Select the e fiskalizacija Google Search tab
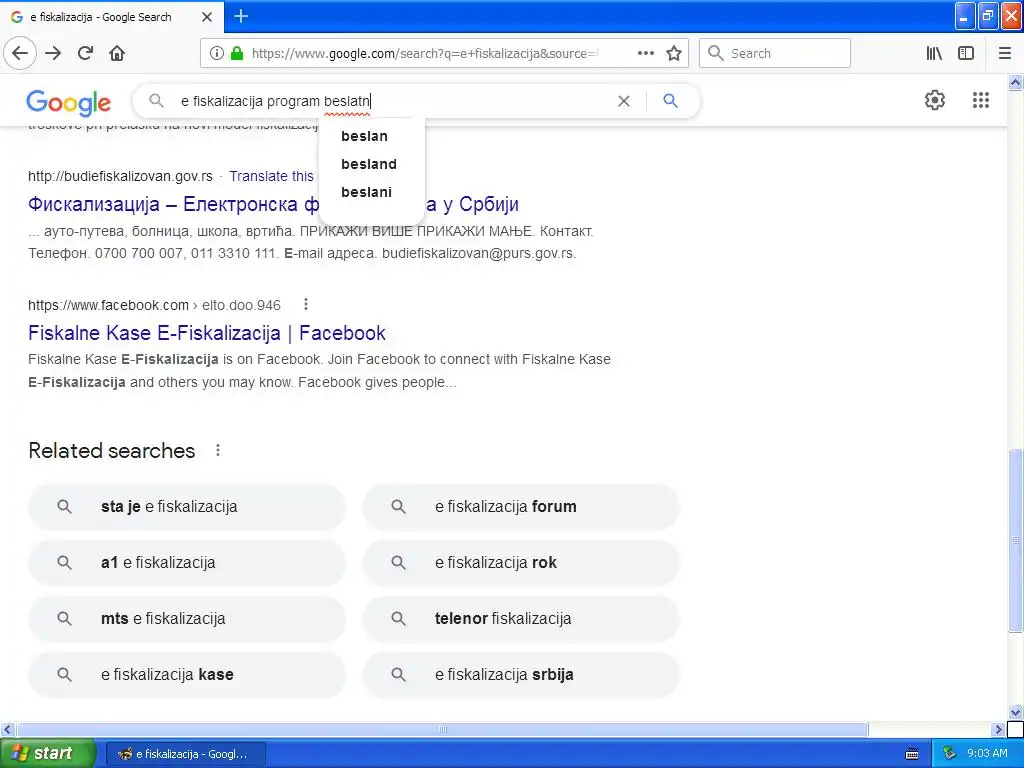This screenshot has height=768, width=1024. [111, 17]
